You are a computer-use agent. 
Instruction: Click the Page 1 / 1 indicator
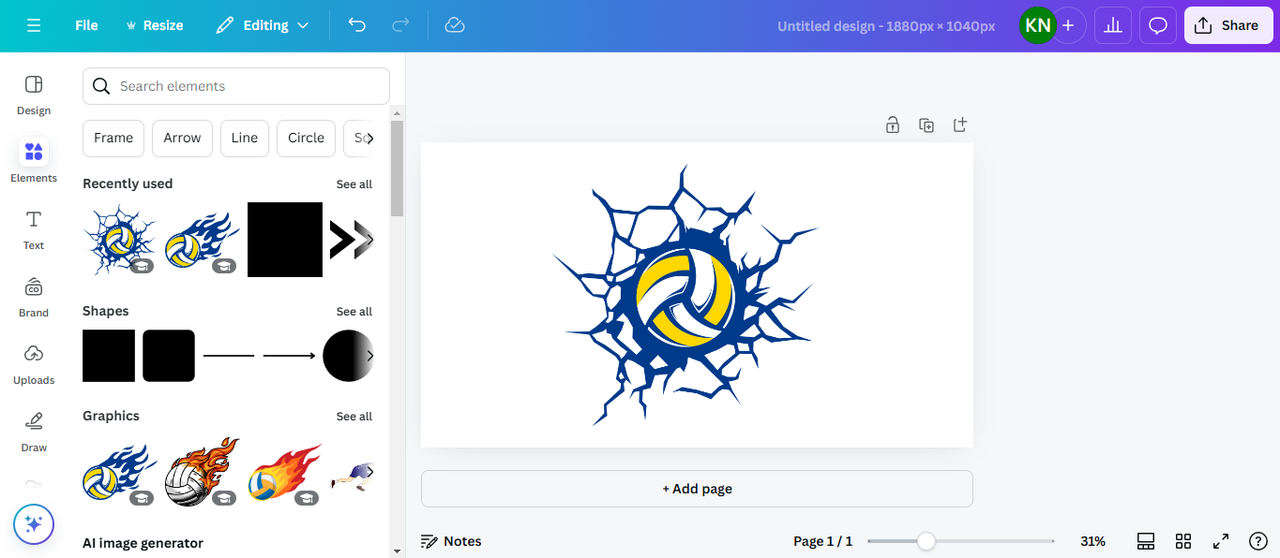(x=823, y=541)
